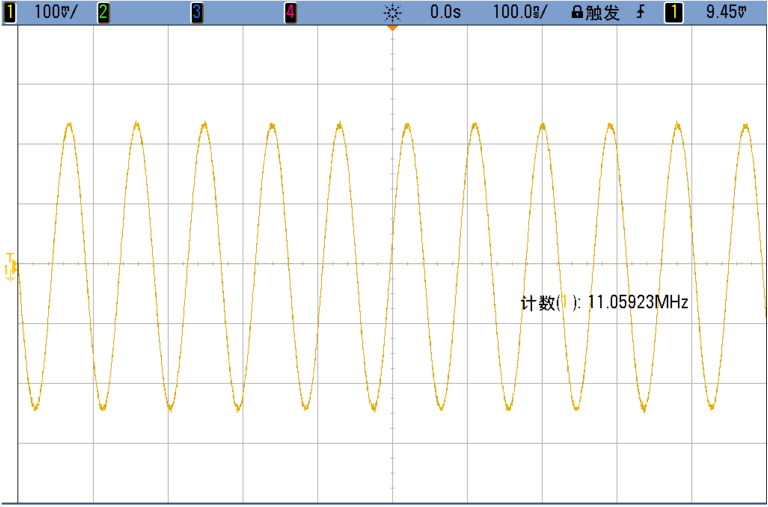768x507 pixels.
Task: Click the trigger source channel 1 badge
Action: (676, 12)
